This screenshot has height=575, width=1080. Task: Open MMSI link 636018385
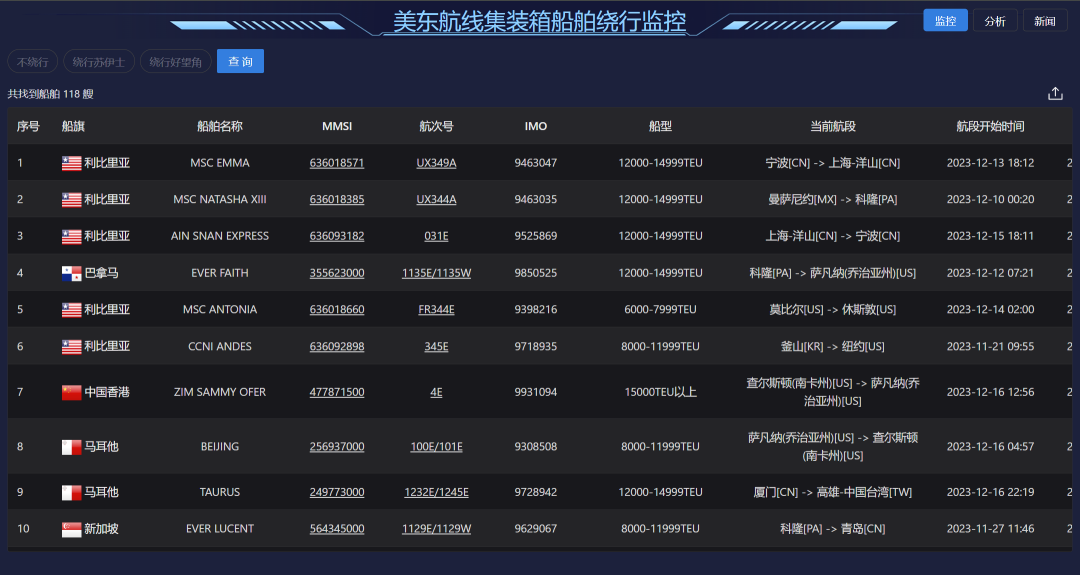click(x=337, y=200)
